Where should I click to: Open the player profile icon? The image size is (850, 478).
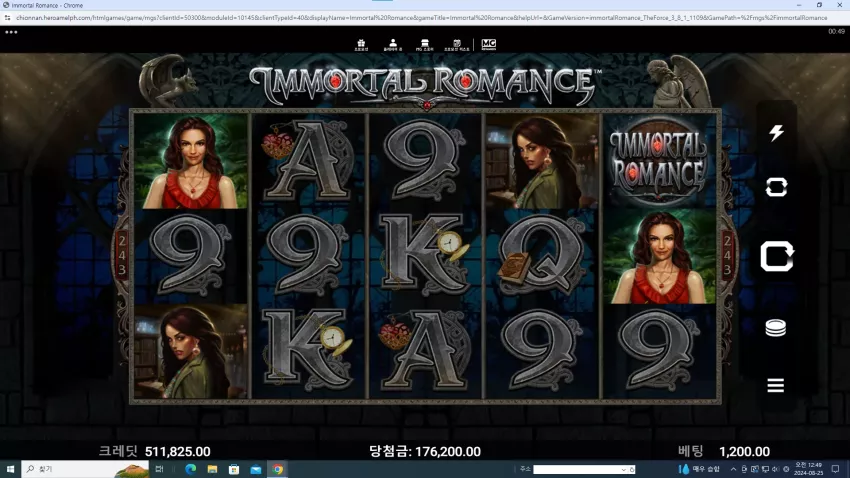[392, 44]
